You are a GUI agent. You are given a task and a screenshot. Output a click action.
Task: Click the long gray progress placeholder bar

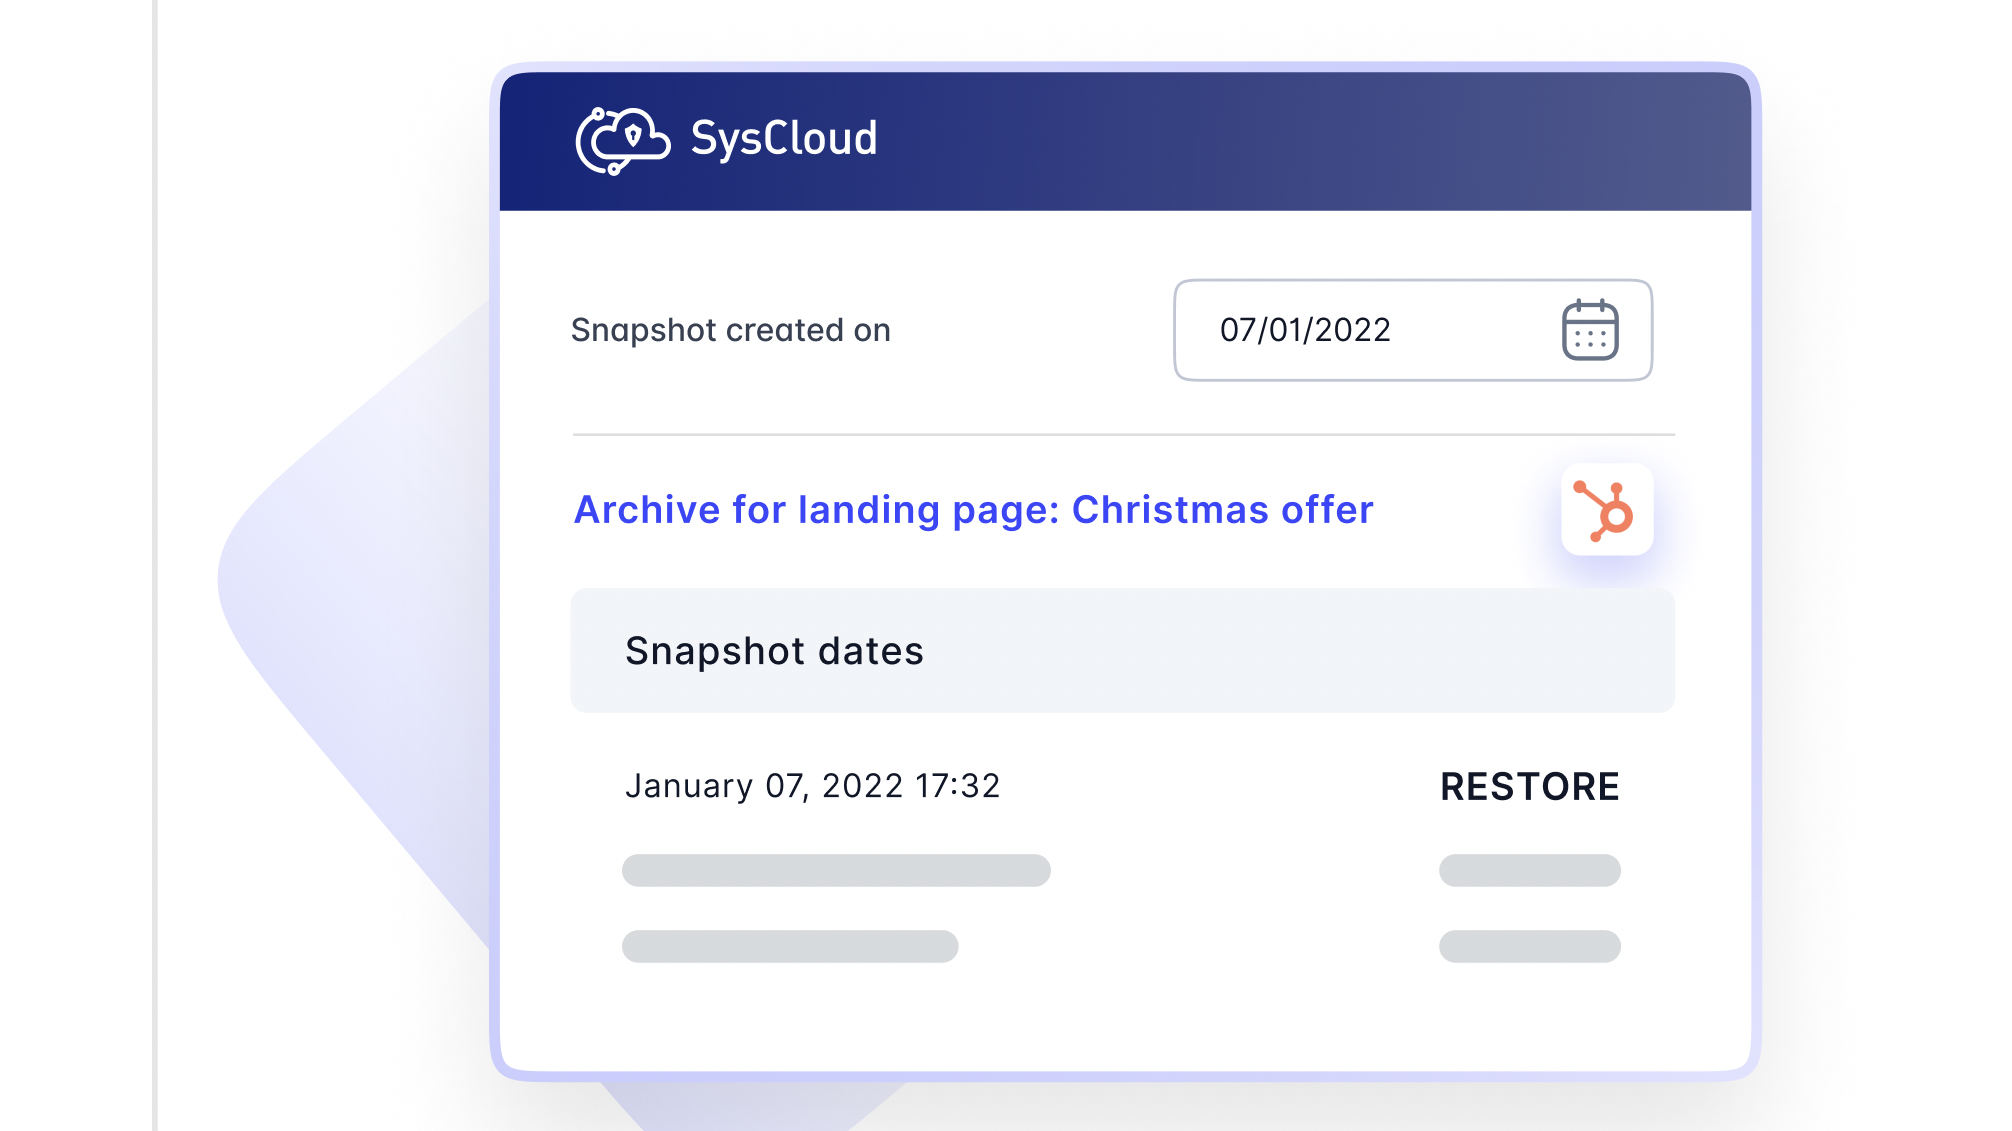[x=835, y=870]
